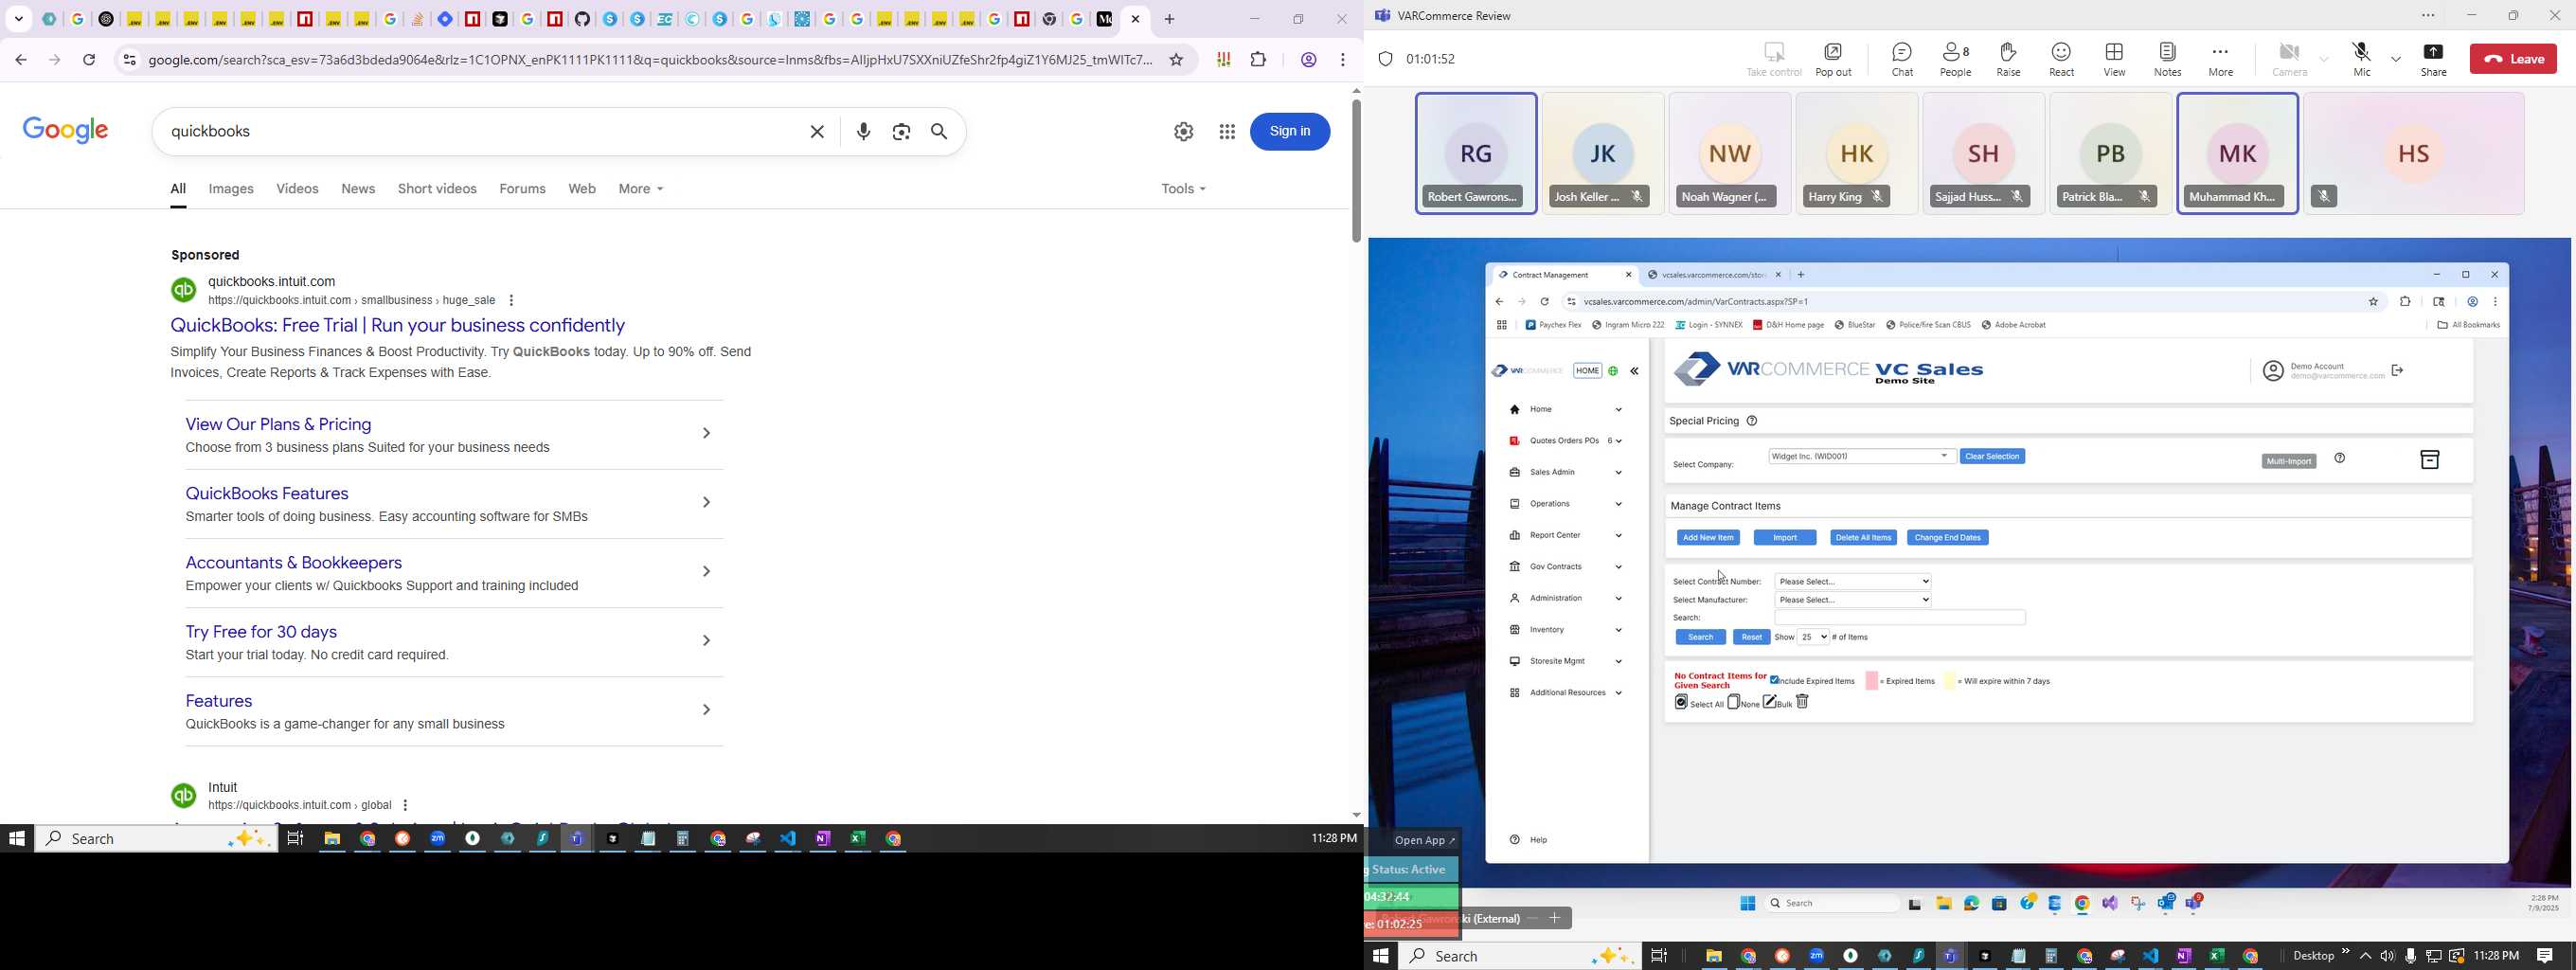Open the Teams chat panel

(1902, 59)
